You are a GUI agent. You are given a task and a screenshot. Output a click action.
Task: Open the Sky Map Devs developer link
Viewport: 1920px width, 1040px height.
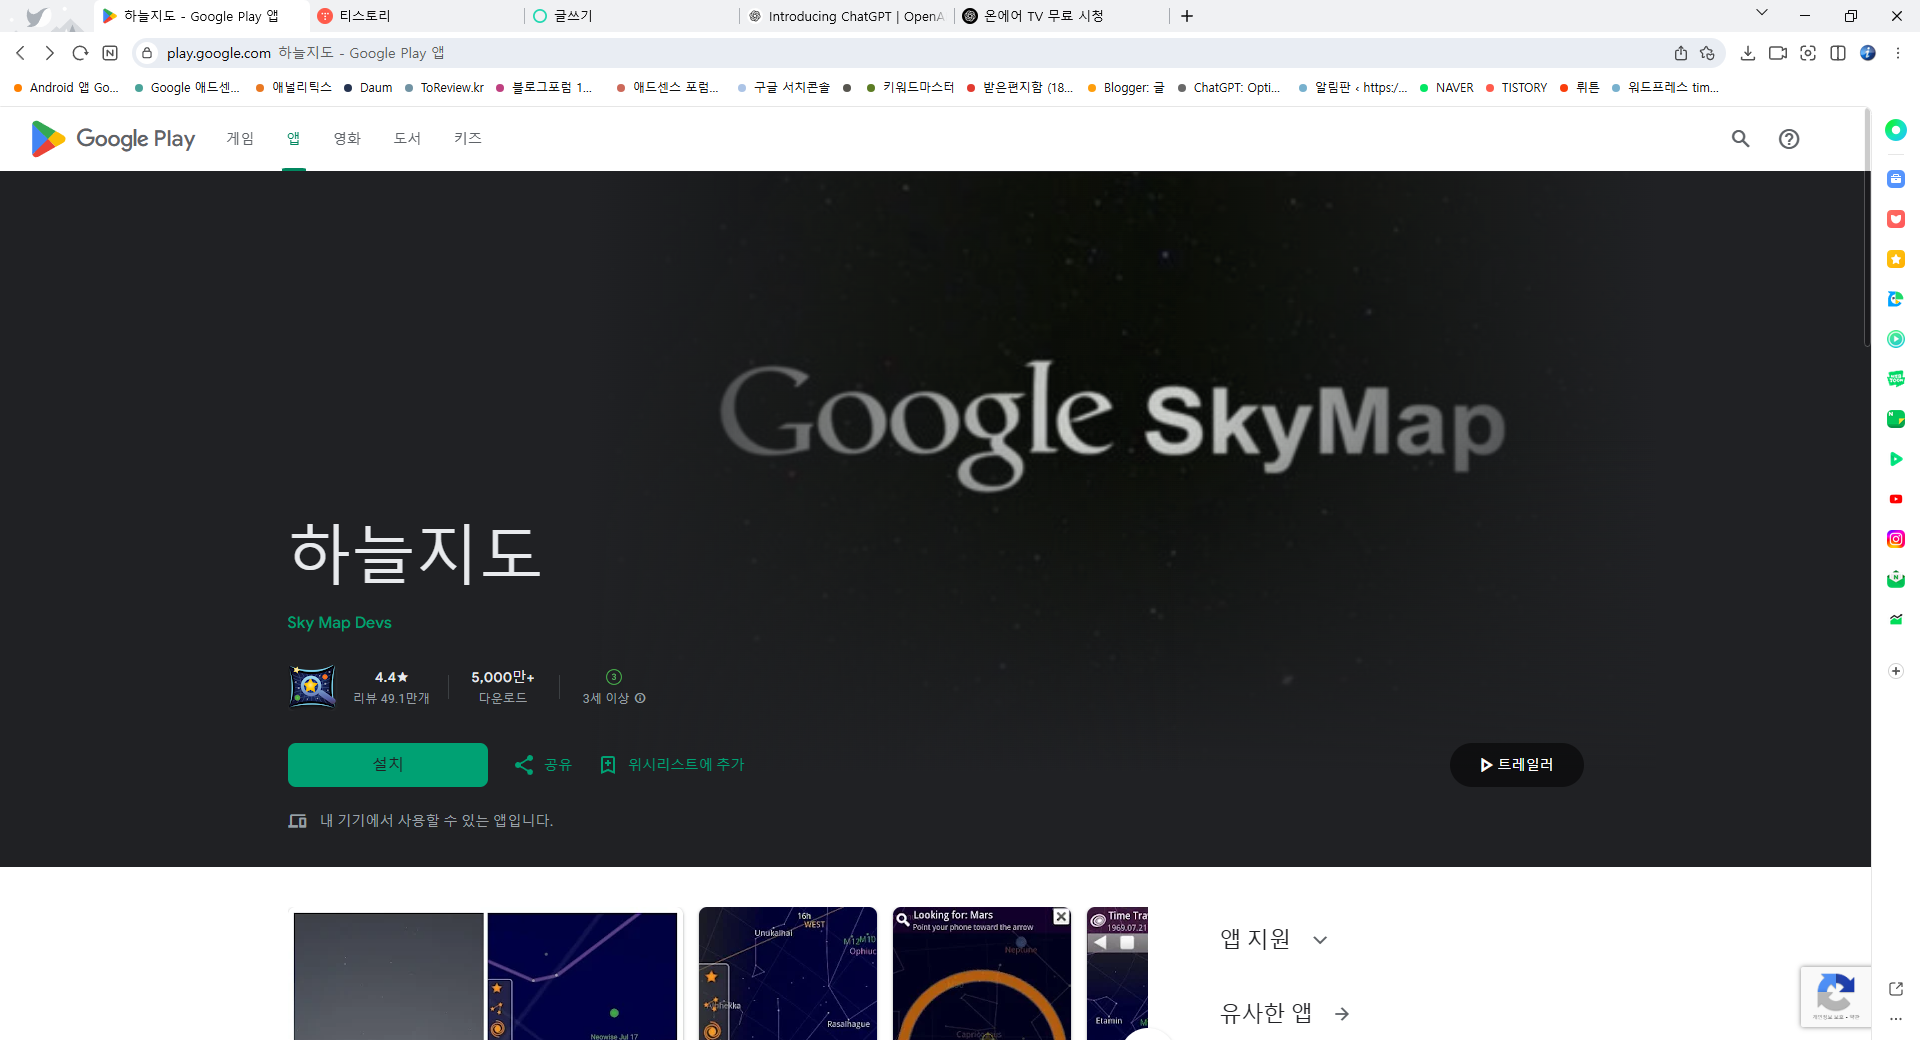339,623
